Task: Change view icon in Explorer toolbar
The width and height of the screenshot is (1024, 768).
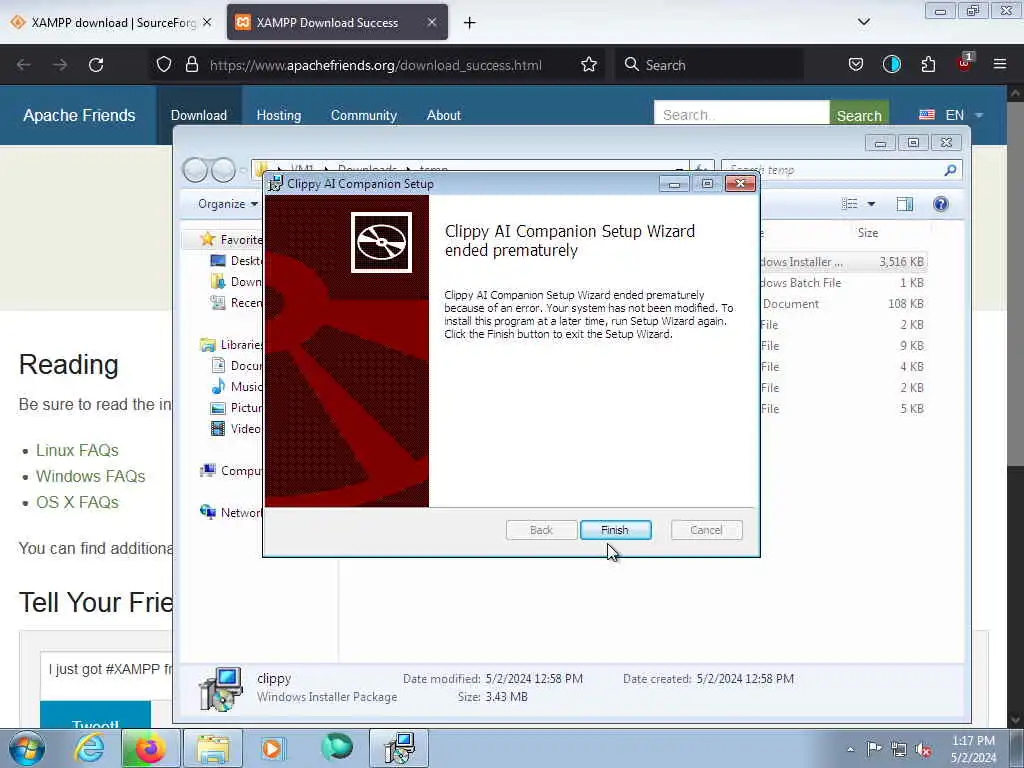Action: (x=850, y=204)
